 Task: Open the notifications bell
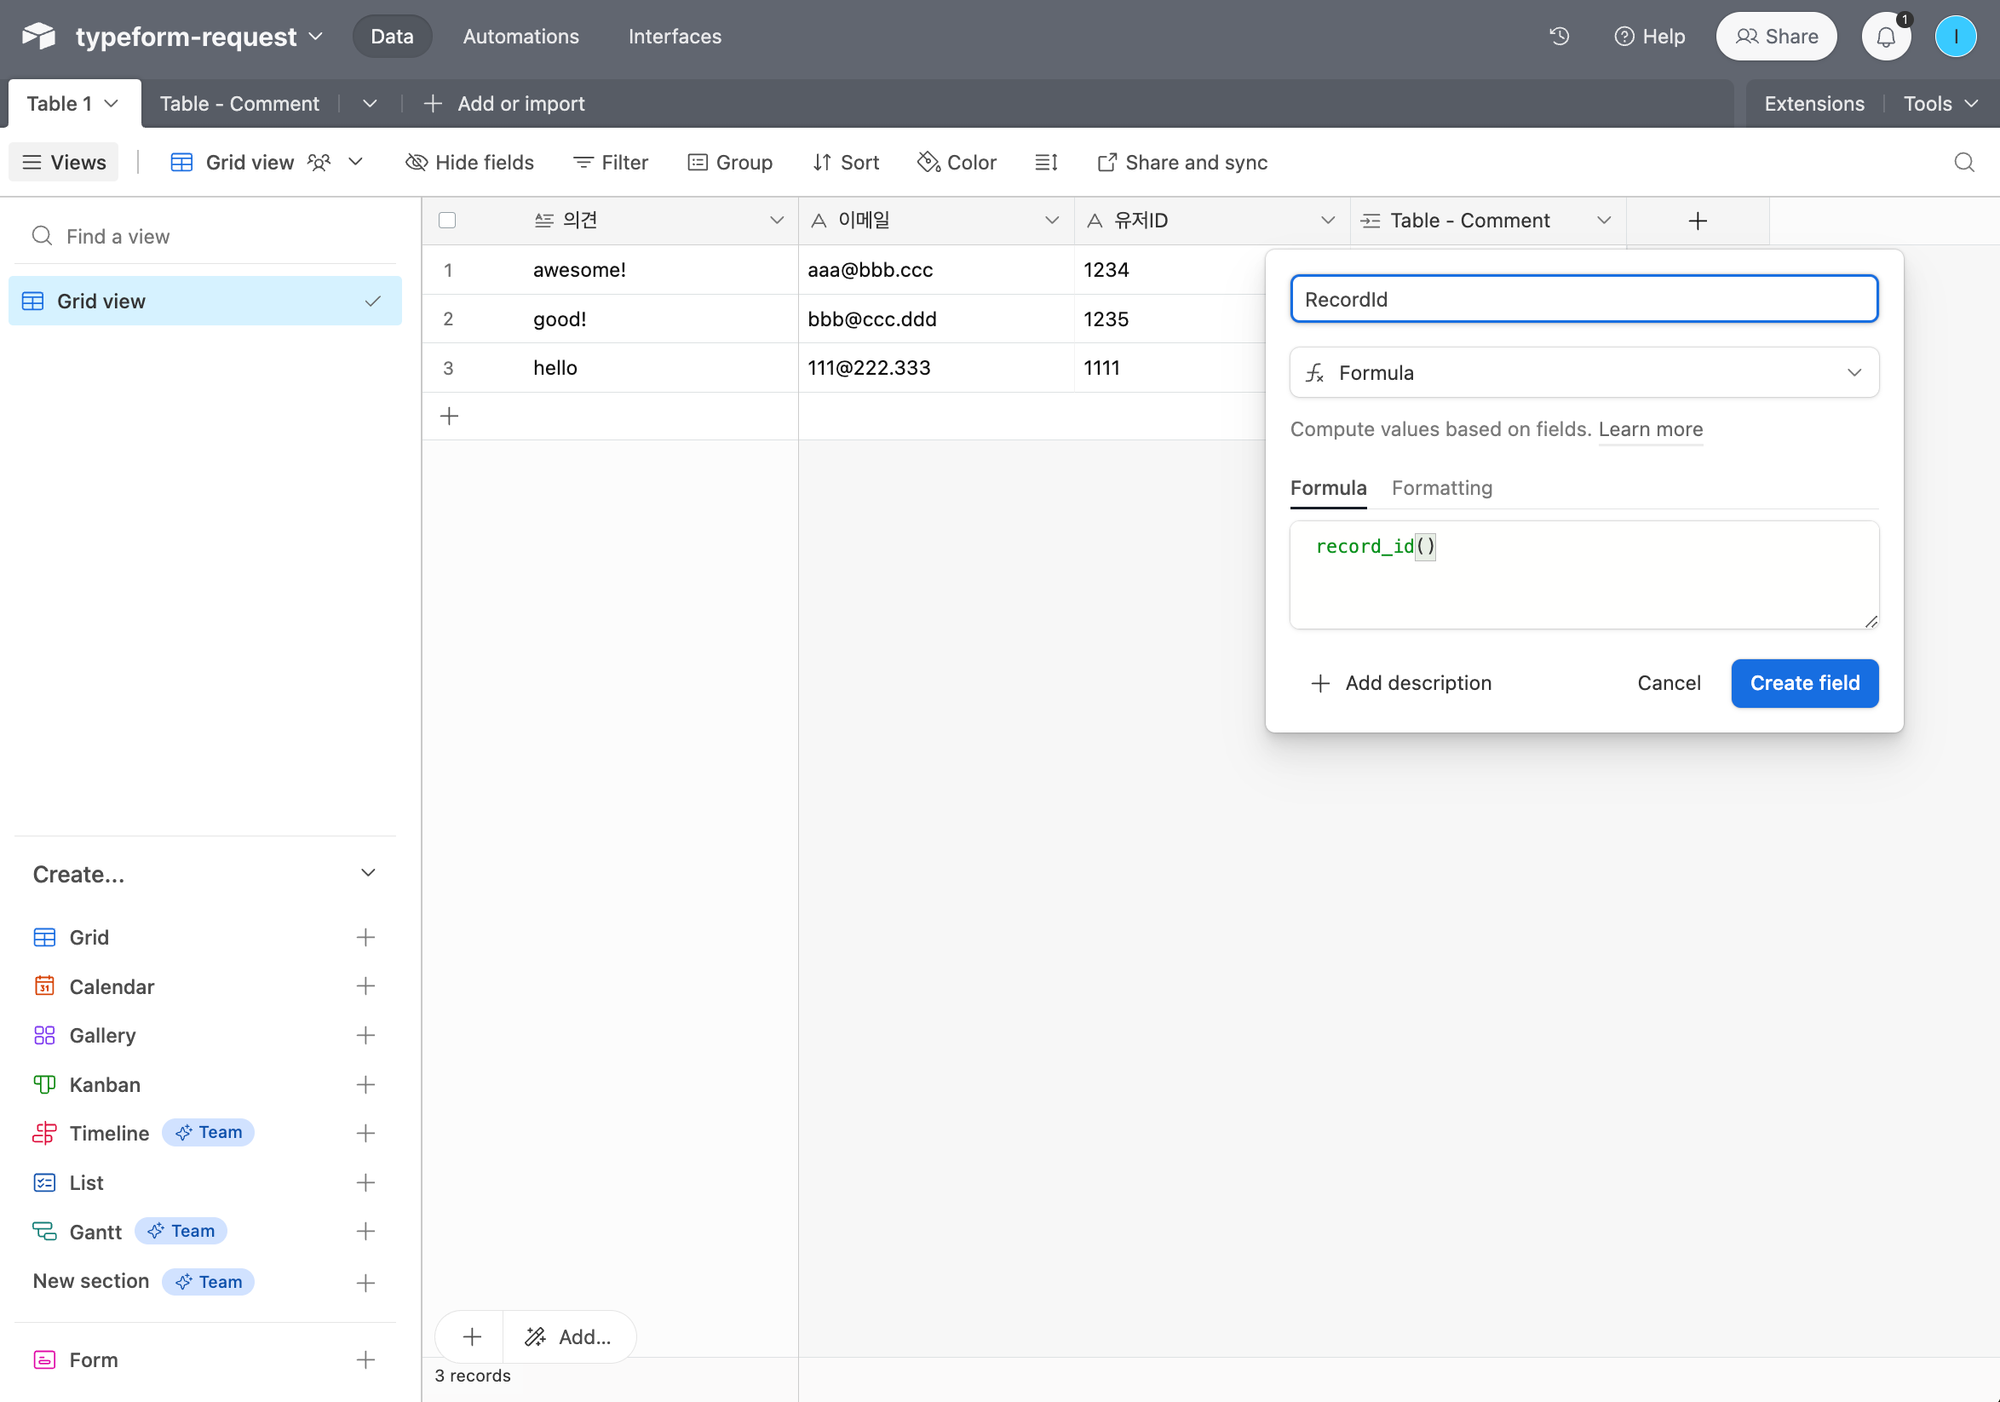pos(1886,37)
